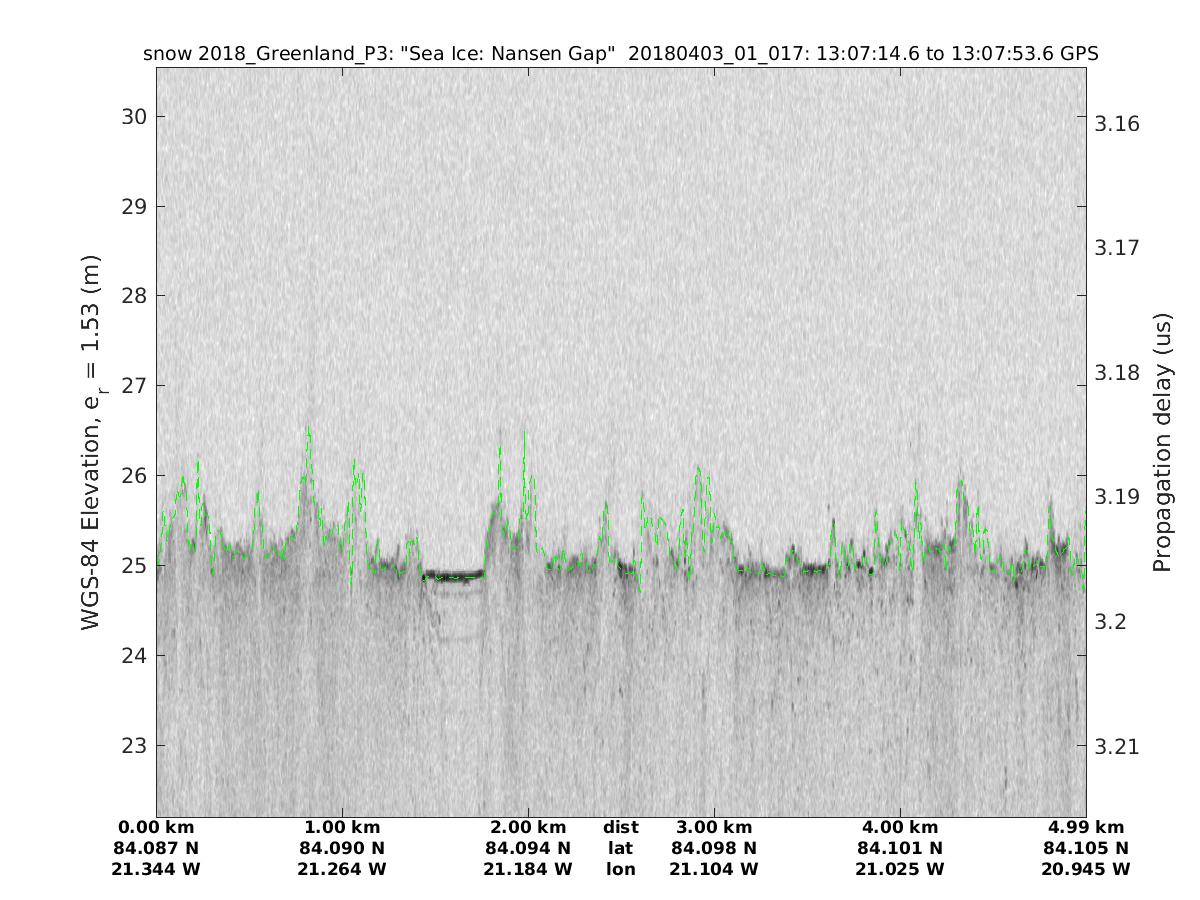Click the 3.21 propagation delay tick label
The height and width of the screenshot is (900, 1200).
click(x=1118, y=747)
